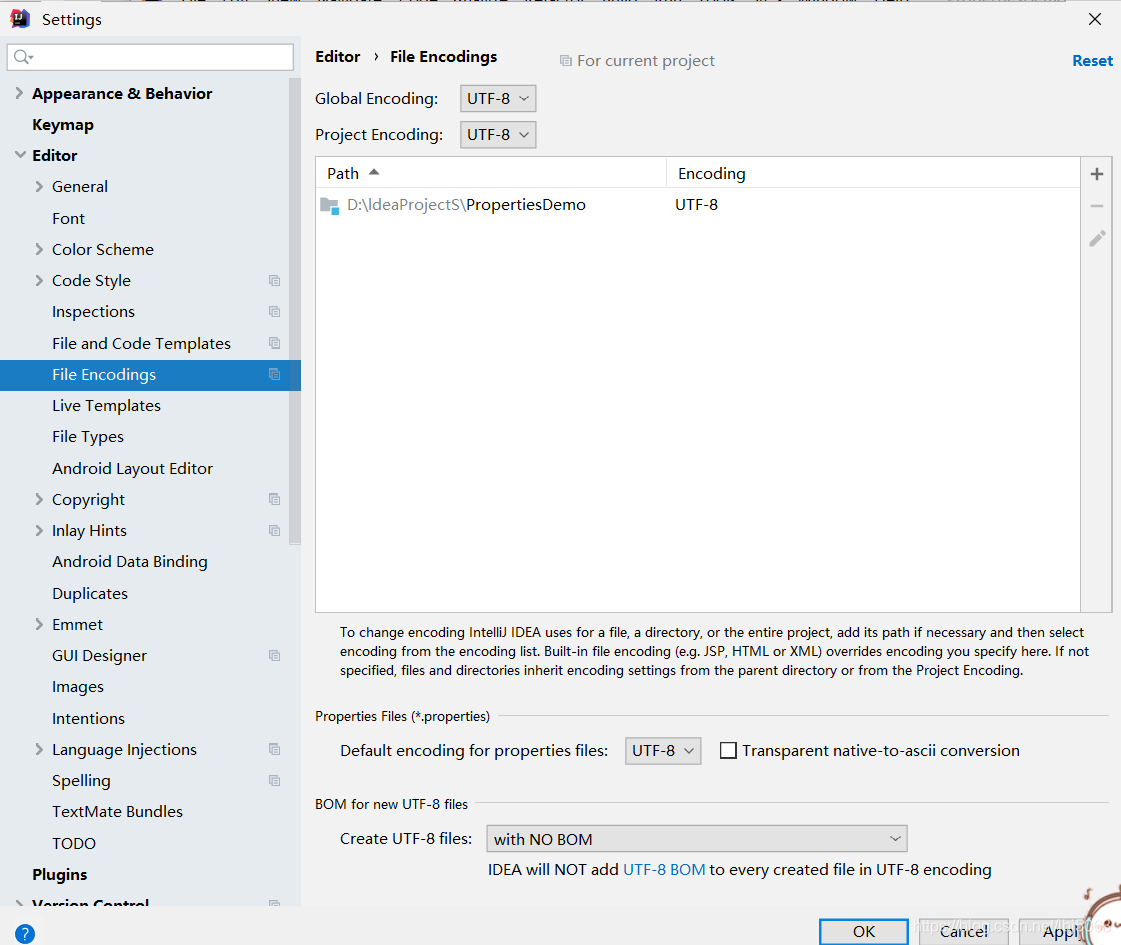The image size is (1121, 945).
Task: Click the Encoding column header
Action: 873,173
